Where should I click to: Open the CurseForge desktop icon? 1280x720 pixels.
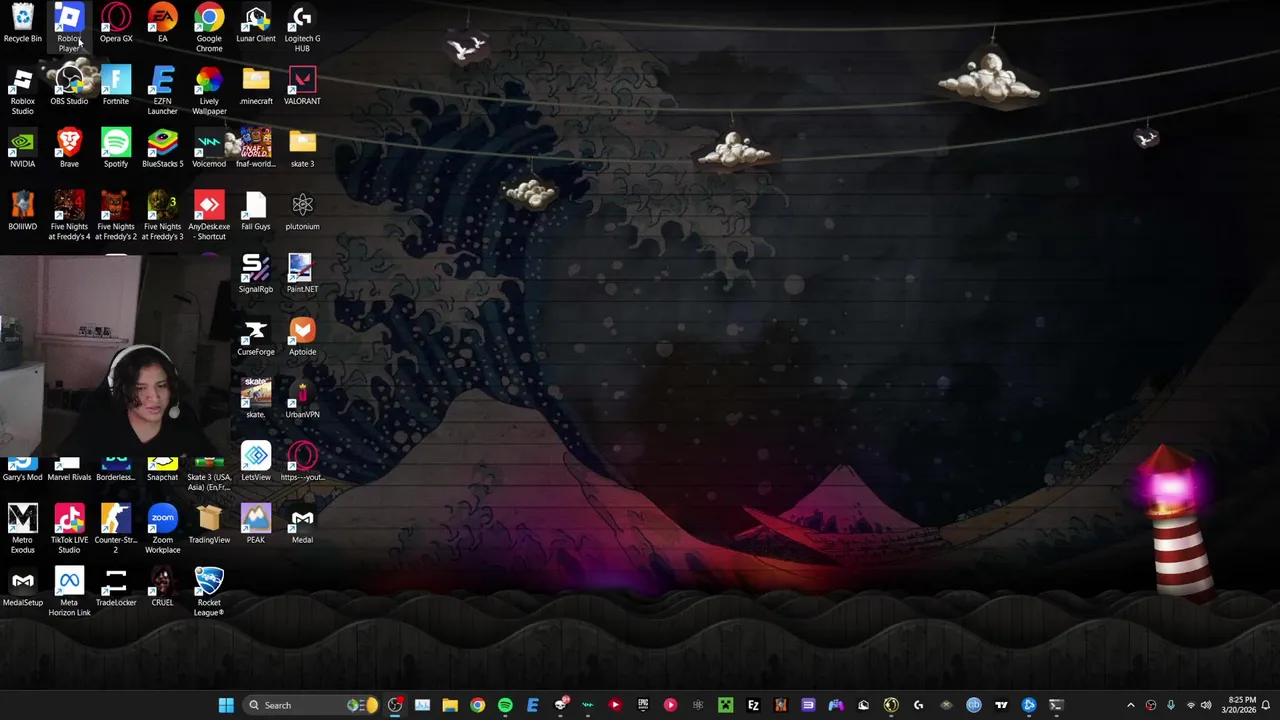[x=256, y=337]
